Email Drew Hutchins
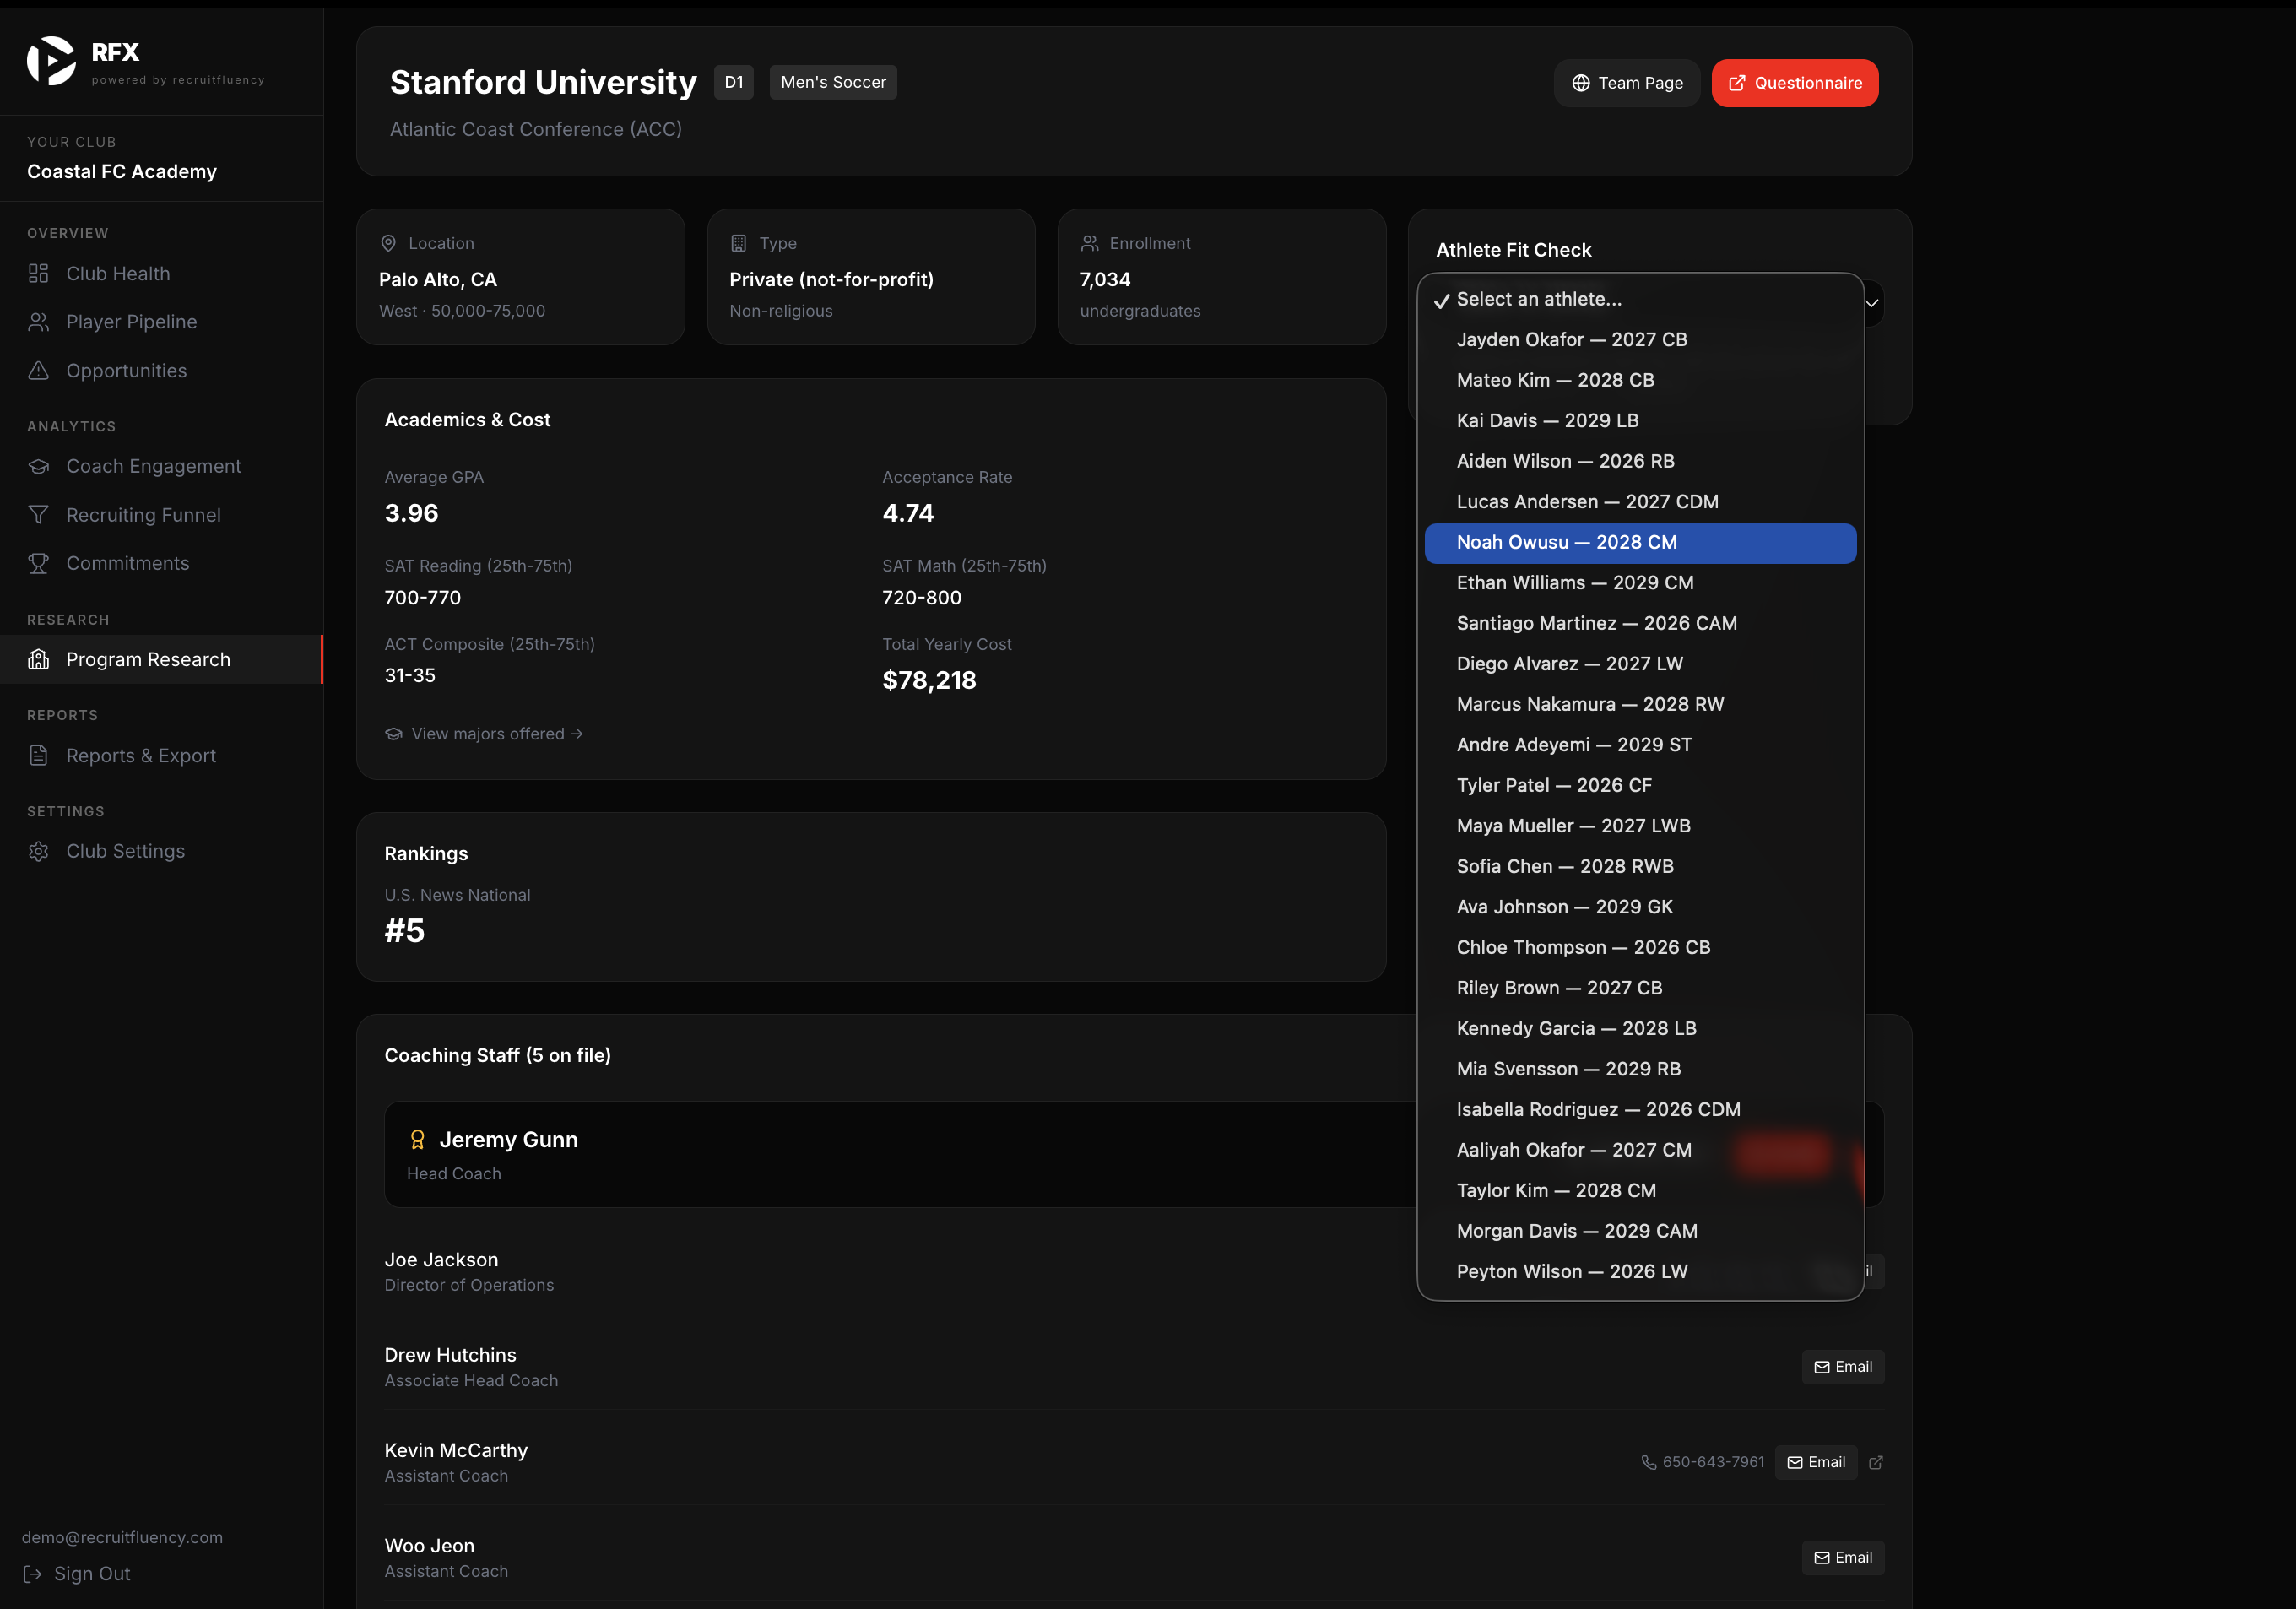2296x1609 pixels. click(x=1843, y=1367)
